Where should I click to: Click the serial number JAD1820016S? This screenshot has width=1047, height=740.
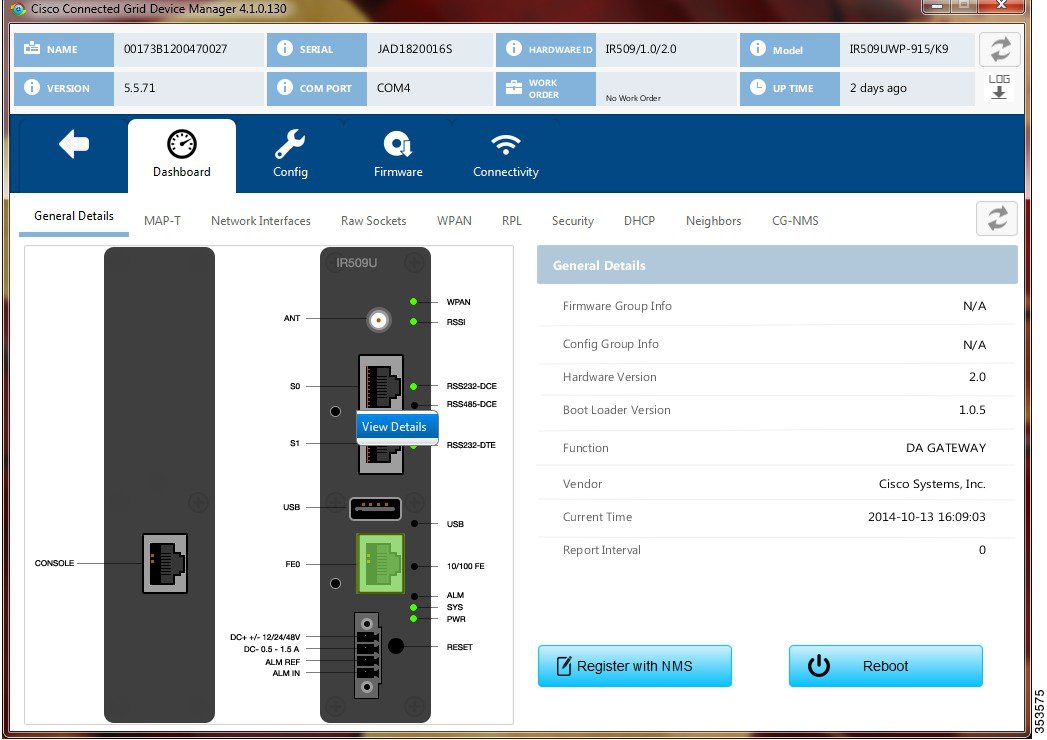click(415, 49)
